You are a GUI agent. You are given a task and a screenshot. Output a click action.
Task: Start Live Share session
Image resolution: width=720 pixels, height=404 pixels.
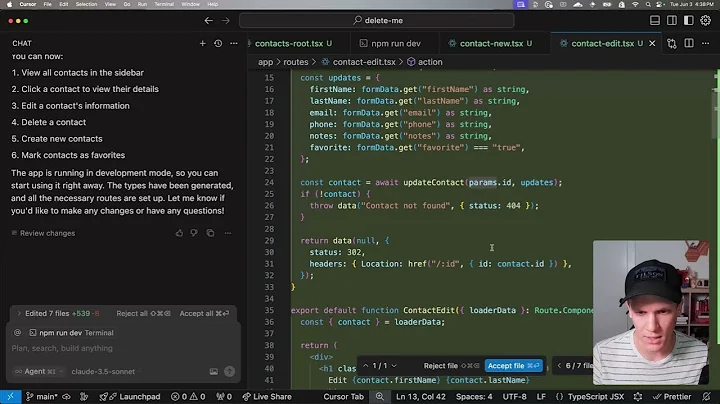tap(267, 397)
